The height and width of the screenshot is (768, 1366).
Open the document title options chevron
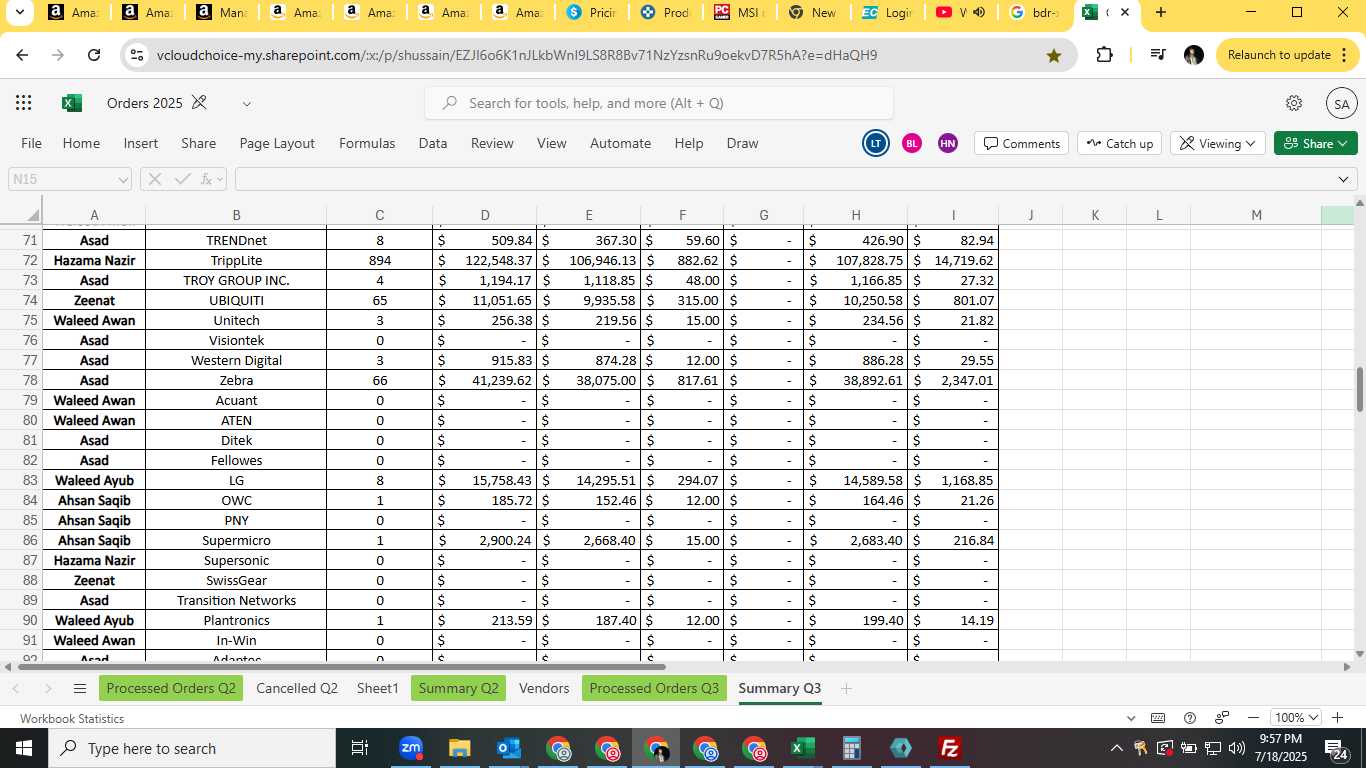coord(246,103)
